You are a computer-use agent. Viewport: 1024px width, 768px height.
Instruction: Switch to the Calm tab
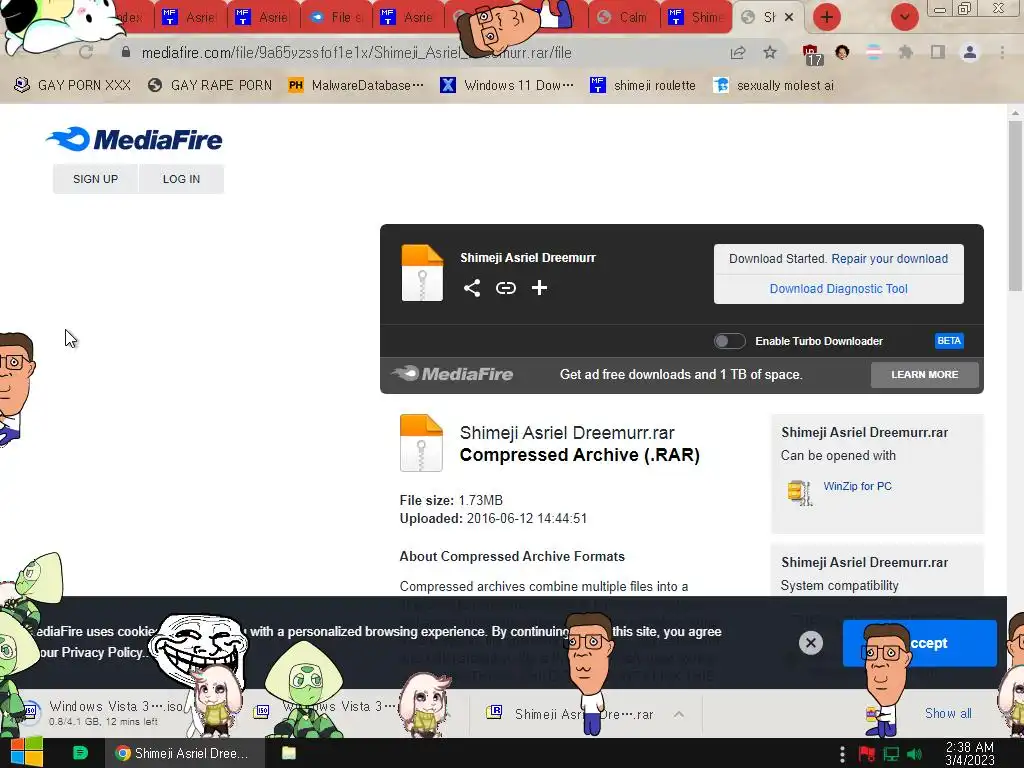coord(624,18)
